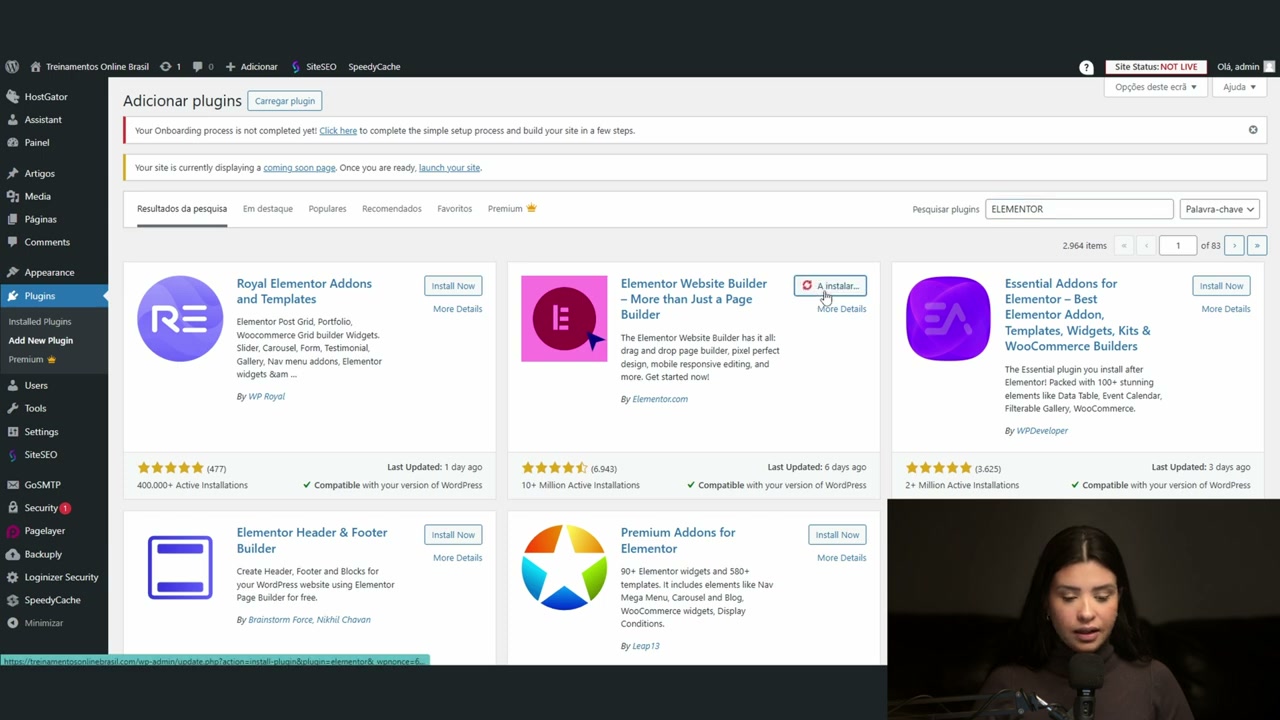Click the Carregar plugin button
The image size is (1280, 720).
pos(285,101)
